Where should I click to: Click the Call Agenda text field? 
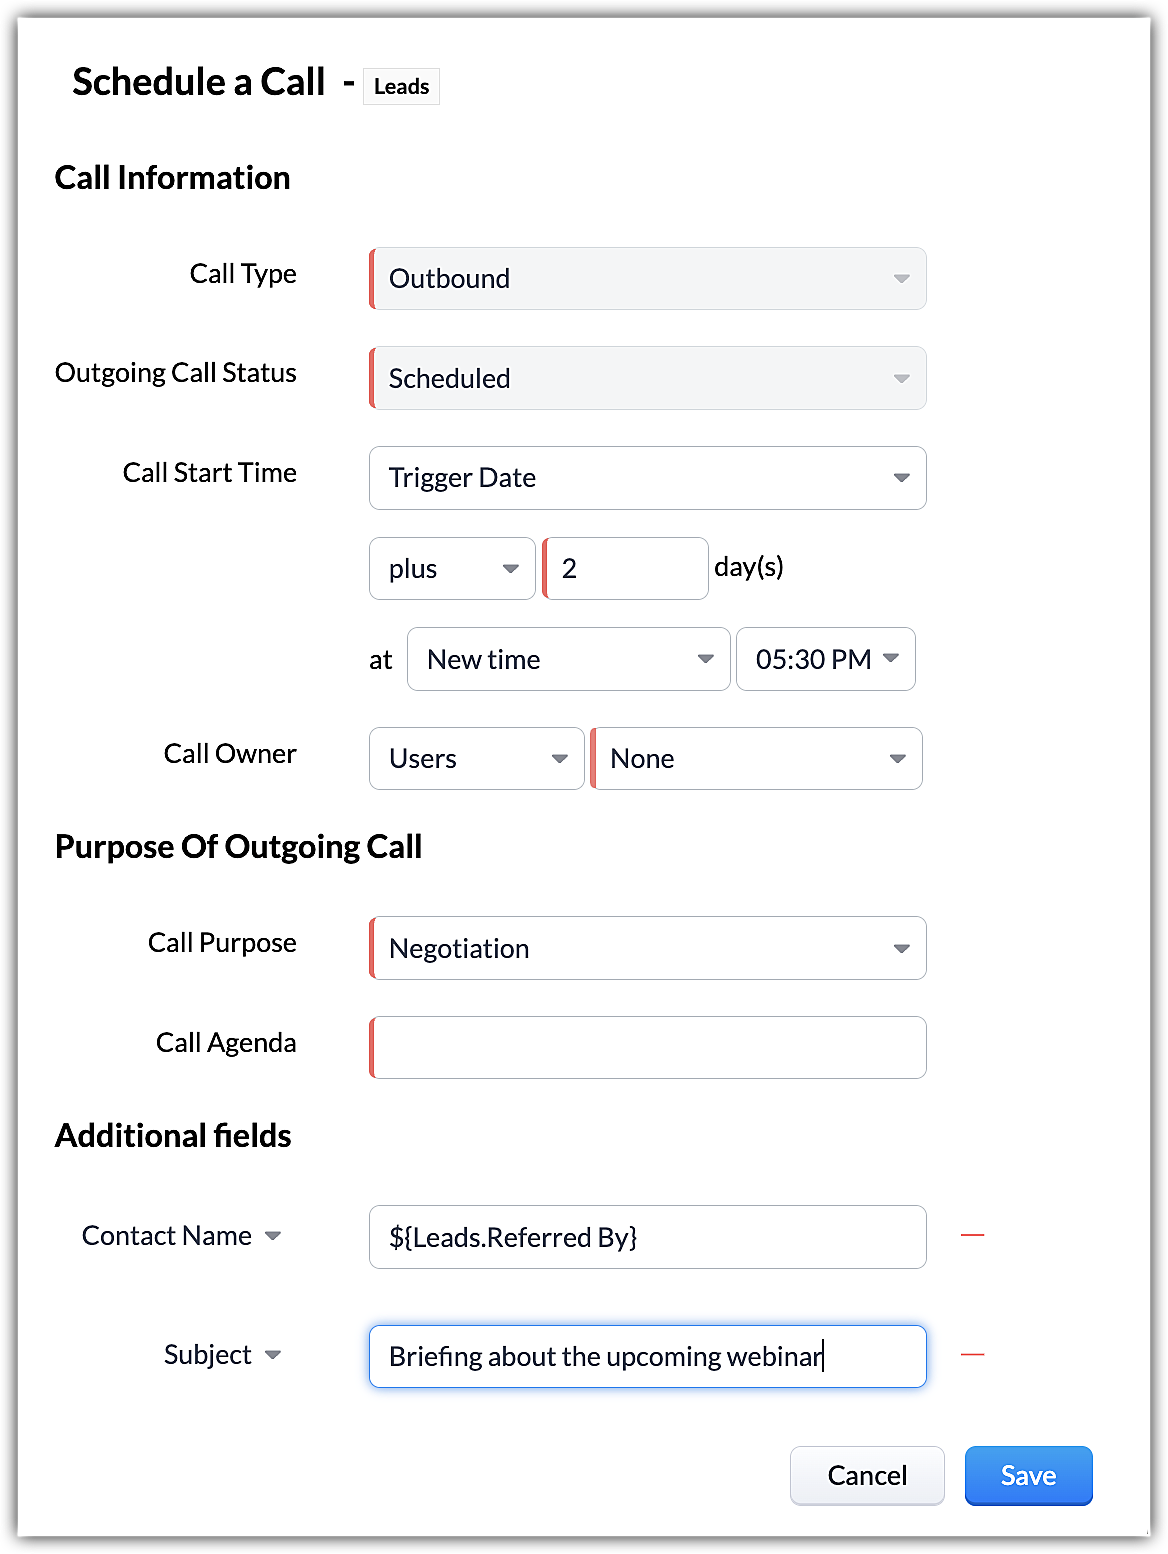pos(647,1048)
